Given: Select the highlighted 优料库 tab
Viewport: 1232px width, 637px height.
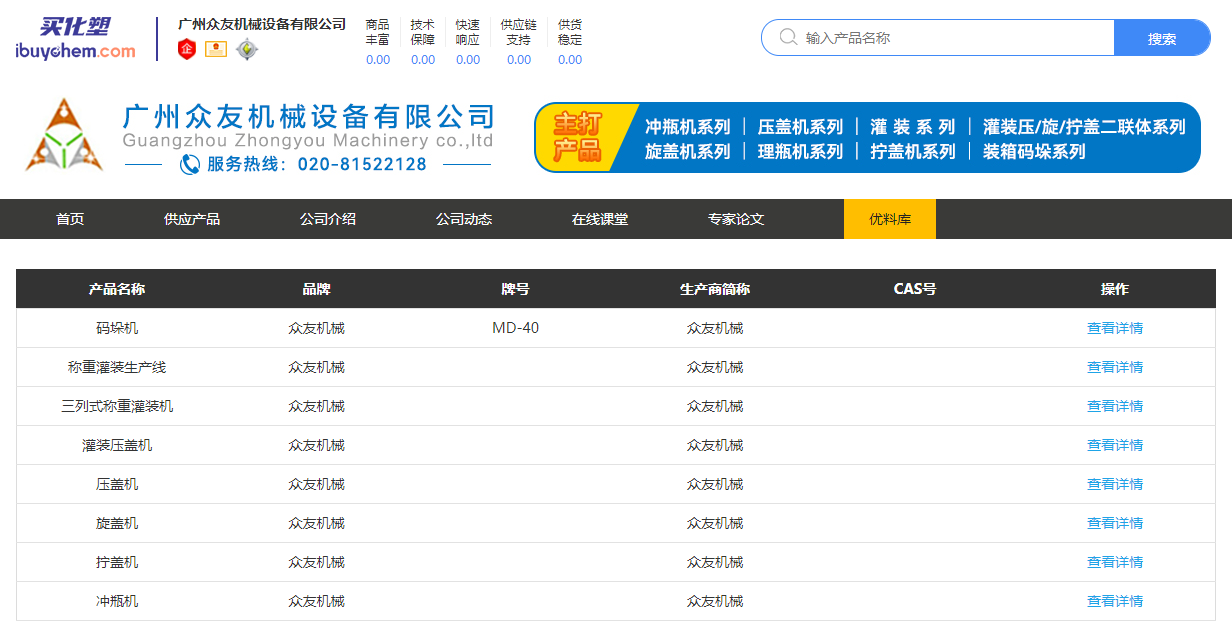Looking at the screenshot, I should (x=890, y=219).
